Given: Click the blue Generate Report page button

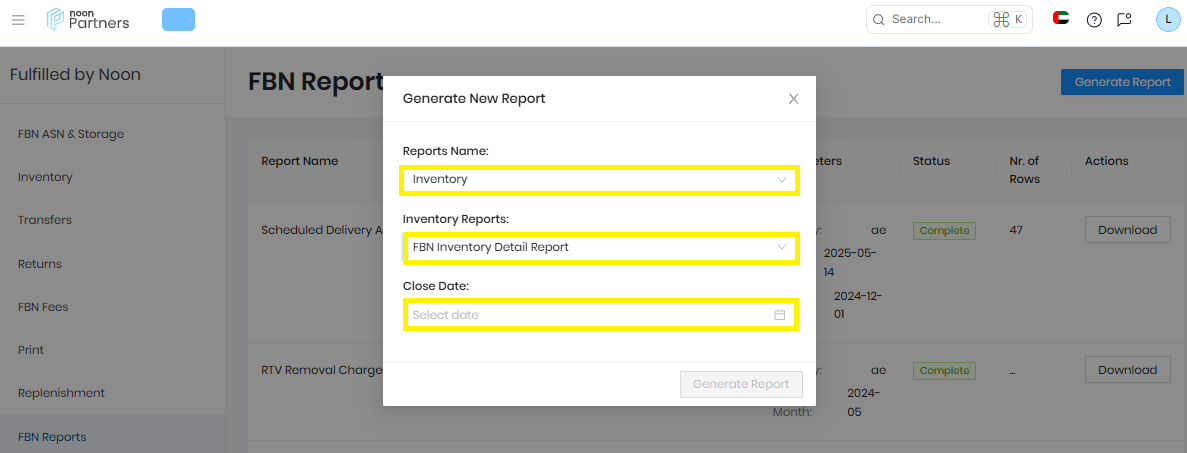Looking at the screenshot, I should tap(1123, 82).
